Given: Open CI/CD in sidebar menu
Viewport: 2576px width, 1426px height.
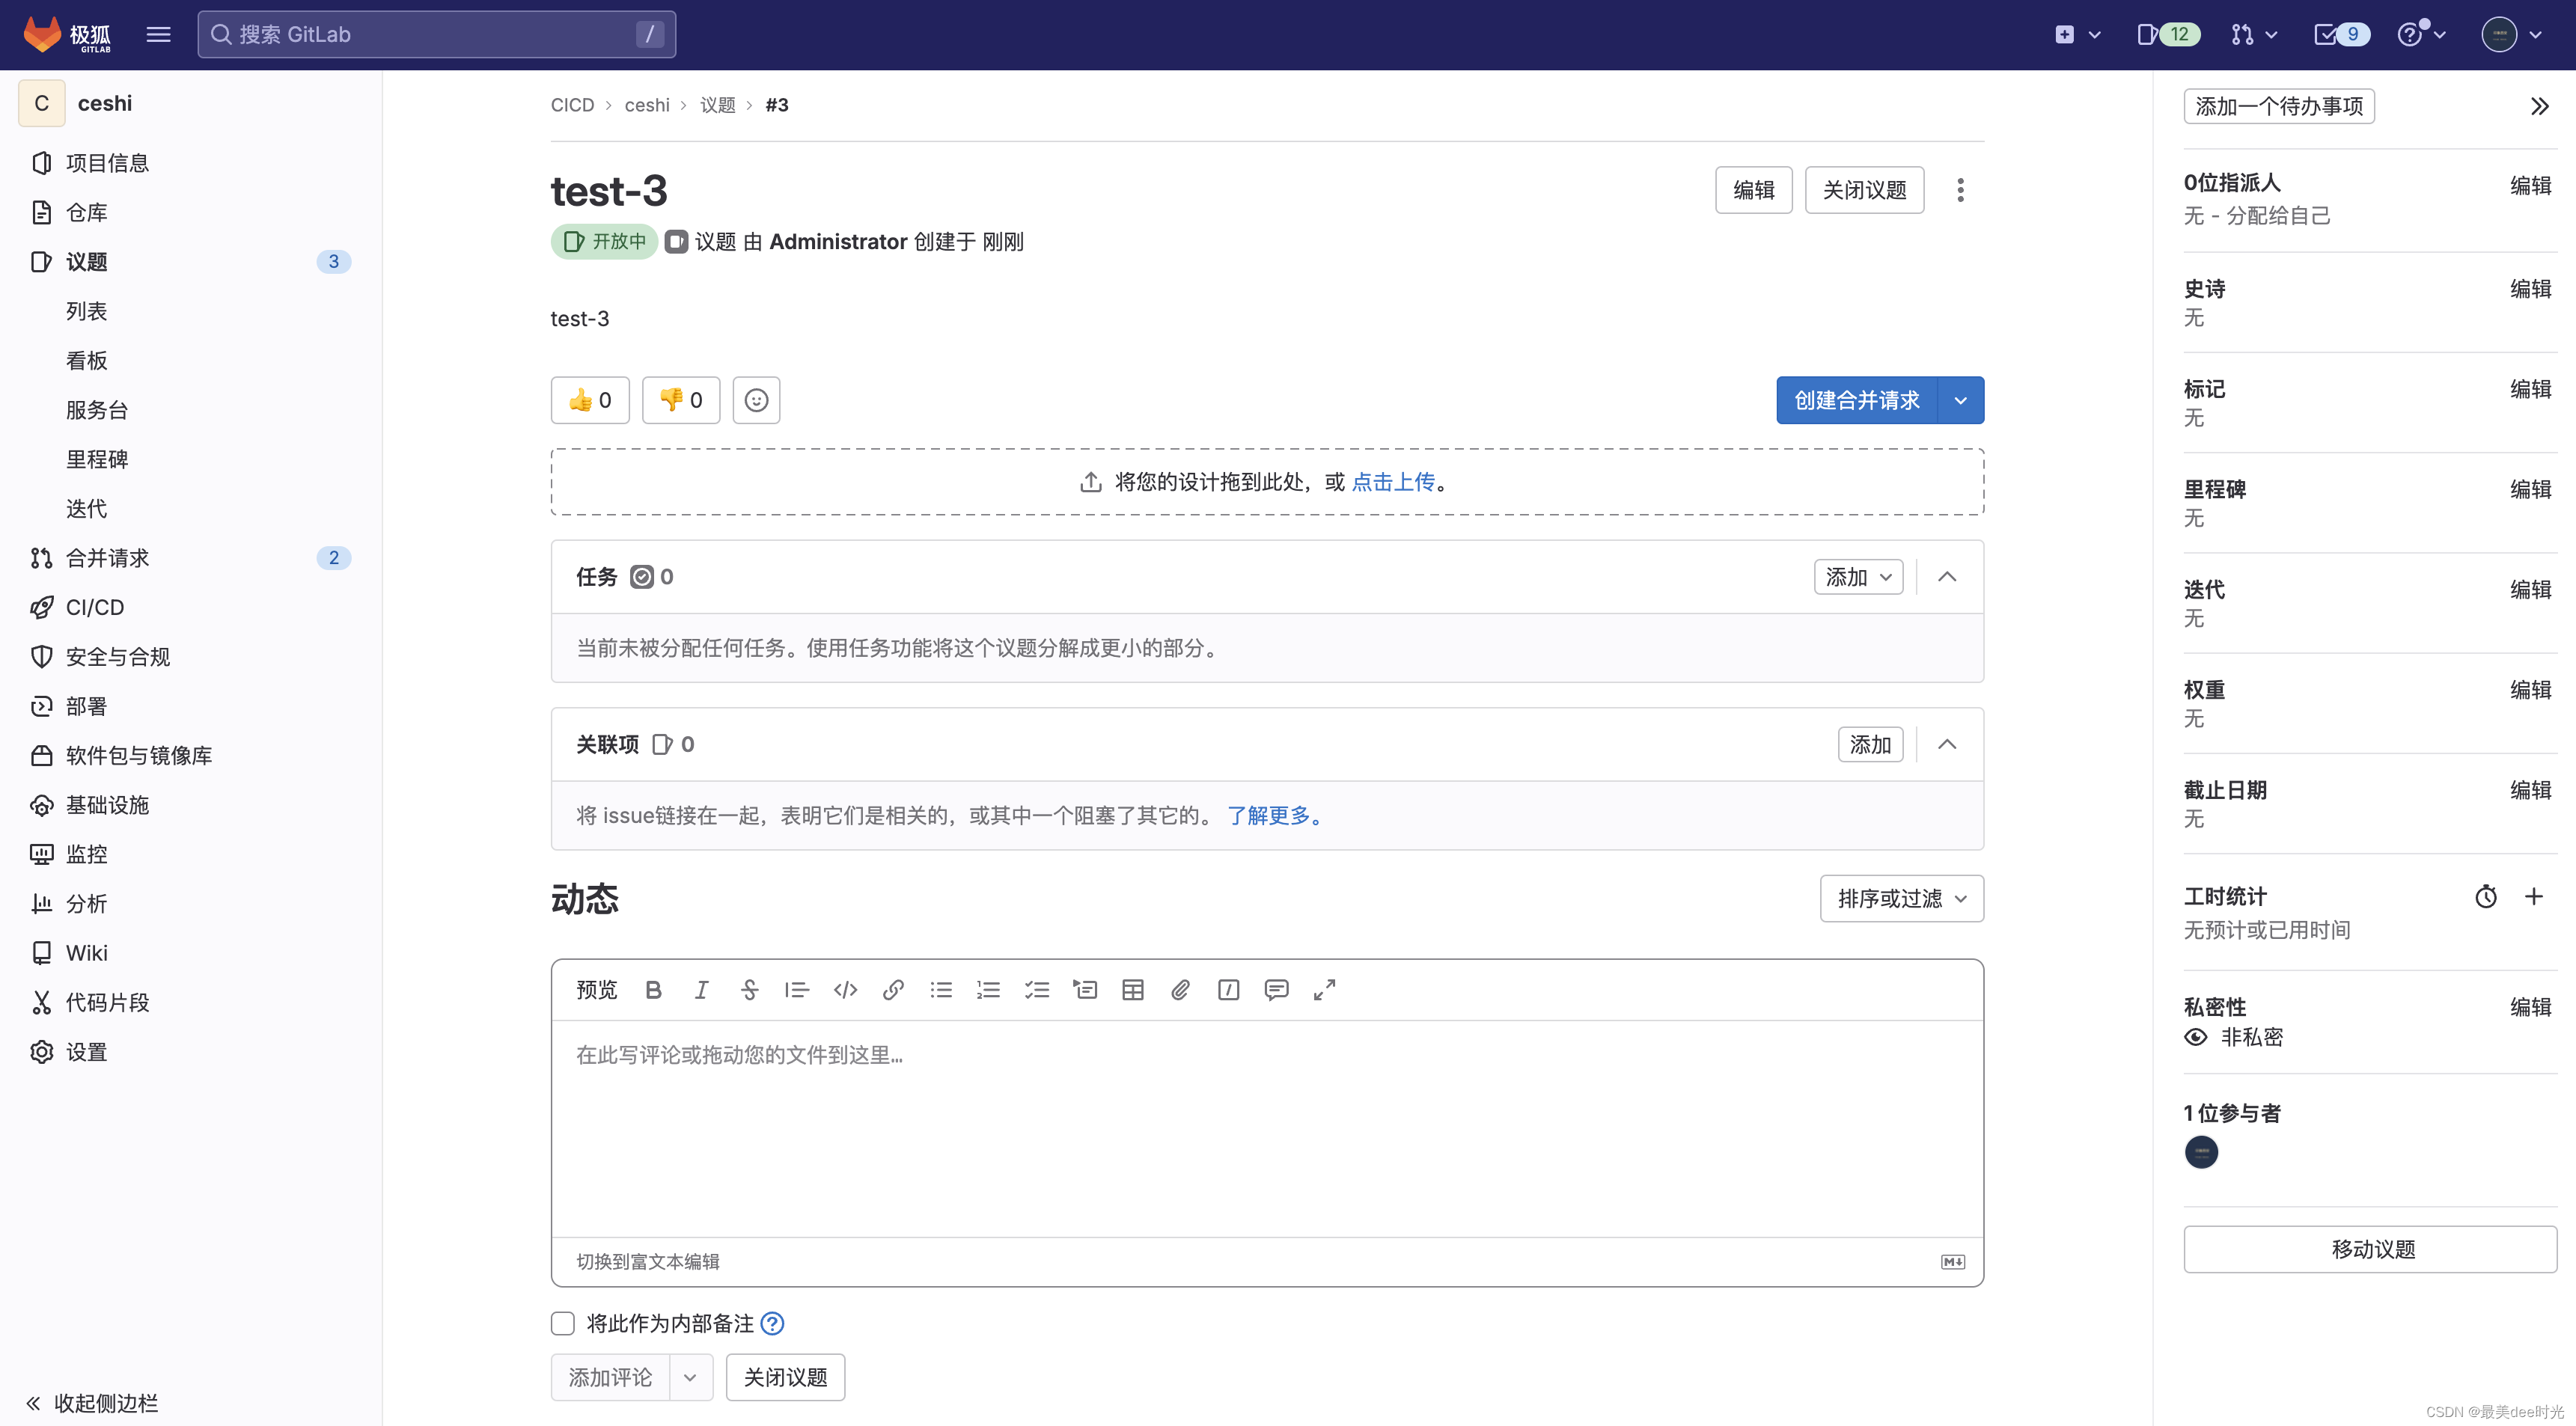Looking at the screenshot, I should (x=95, y=607).
